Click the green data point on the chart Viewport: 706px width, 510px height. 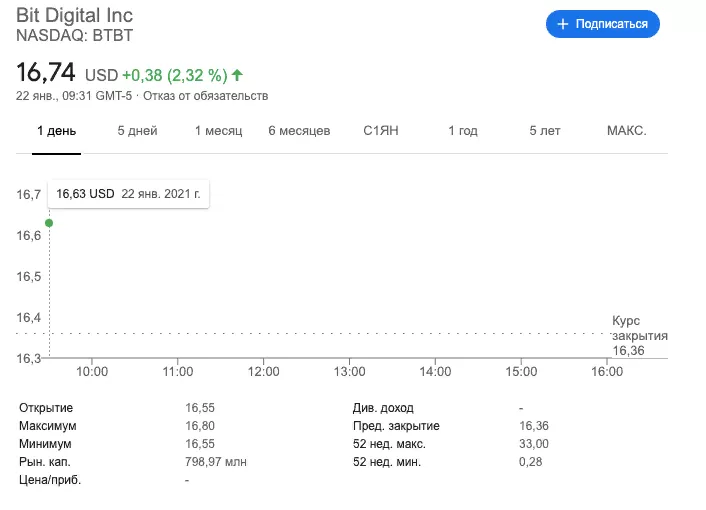[49, 222]
